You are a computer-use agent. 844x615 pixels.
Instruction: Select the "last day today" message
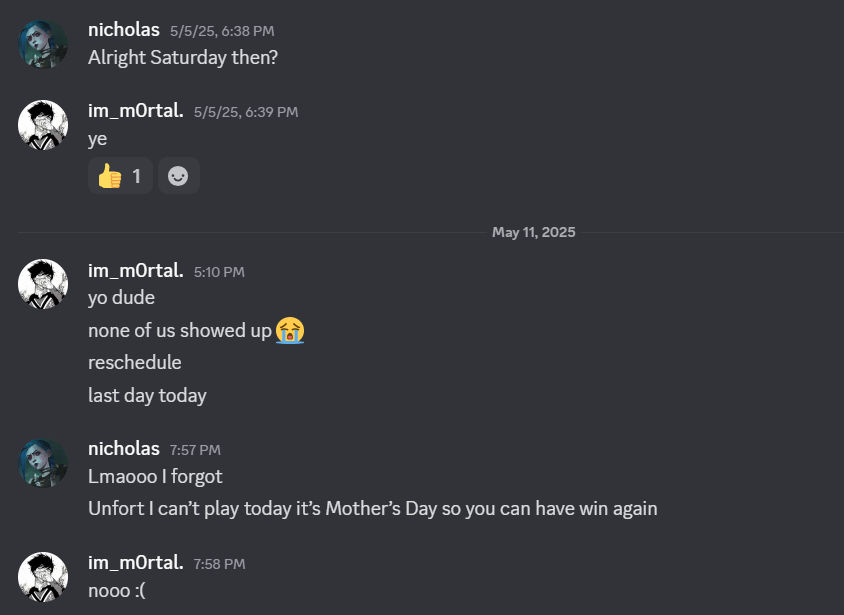coord(147,395)
